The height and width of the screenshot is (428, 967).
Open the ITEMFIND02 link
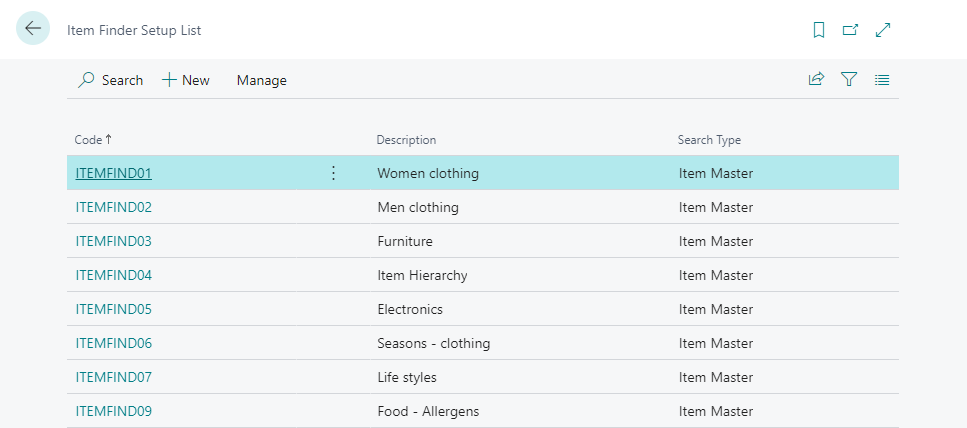pyautogui.click(x=113, y=207)
